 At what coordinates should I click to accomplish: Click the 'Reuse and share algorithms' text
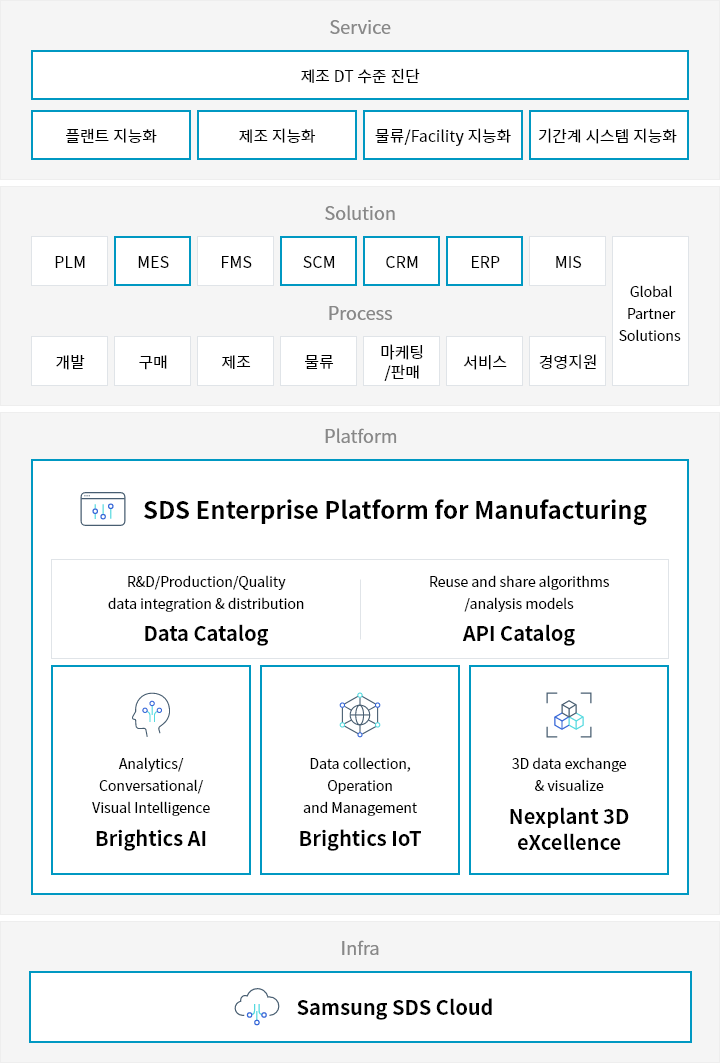(519, 582)
